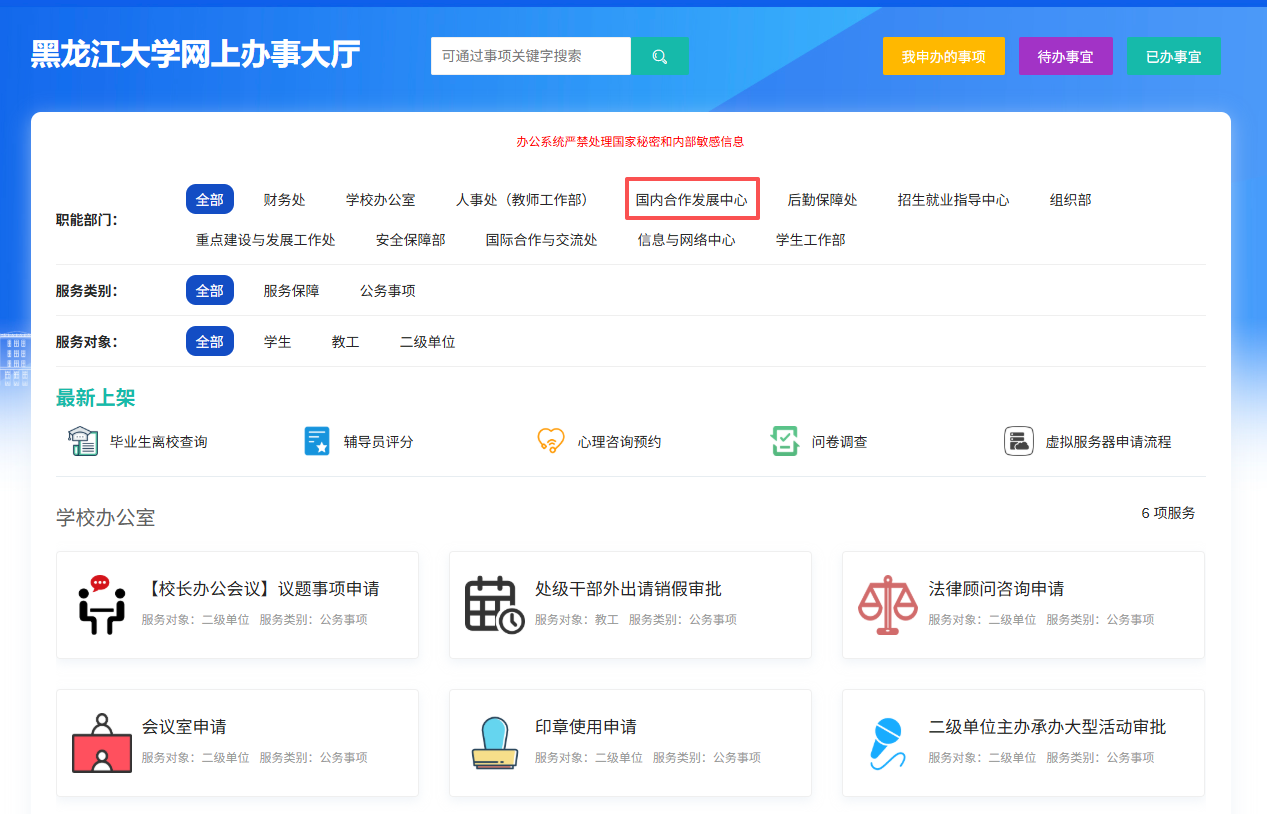1267x814 pixels.
Task: Click the search magnifier button
Action: 659,57
